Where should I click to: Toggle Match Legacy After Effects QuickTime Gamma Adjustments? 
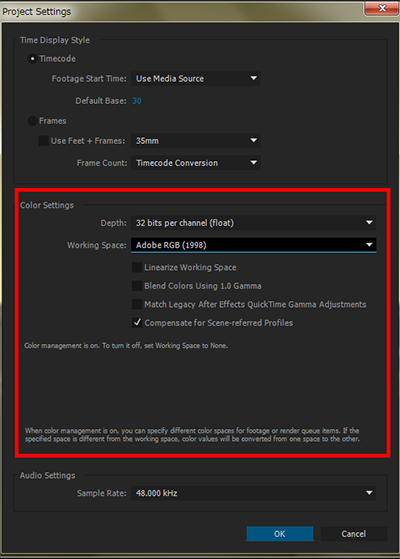(x=137, y=304)
